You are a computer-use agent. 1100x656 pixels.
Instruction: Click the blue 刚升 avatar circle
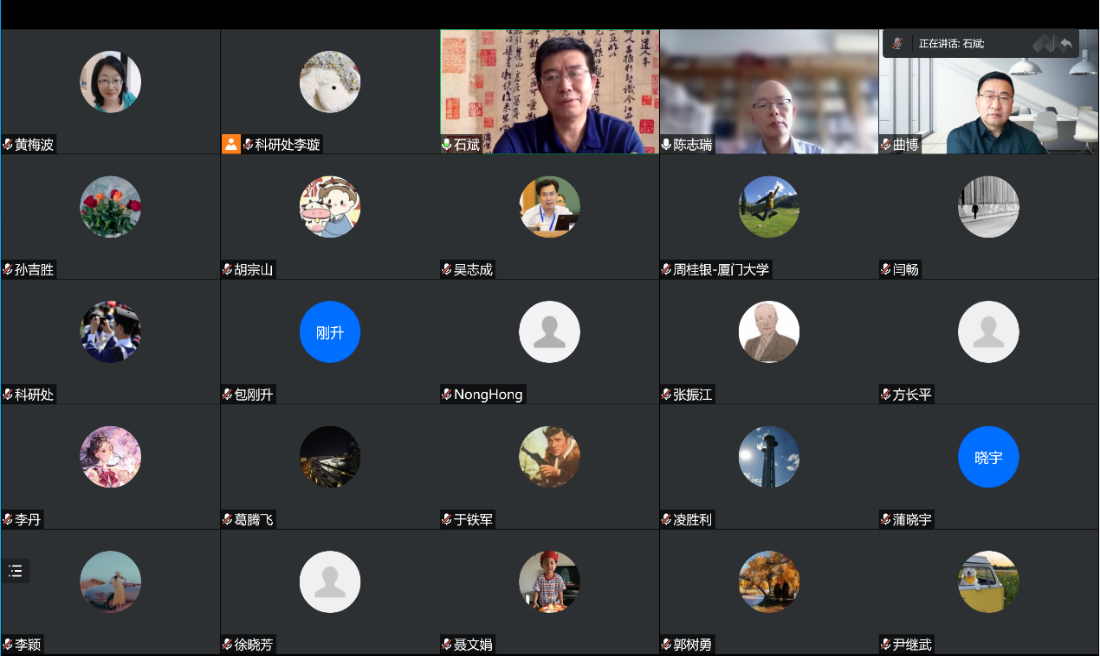click(330, 332)
